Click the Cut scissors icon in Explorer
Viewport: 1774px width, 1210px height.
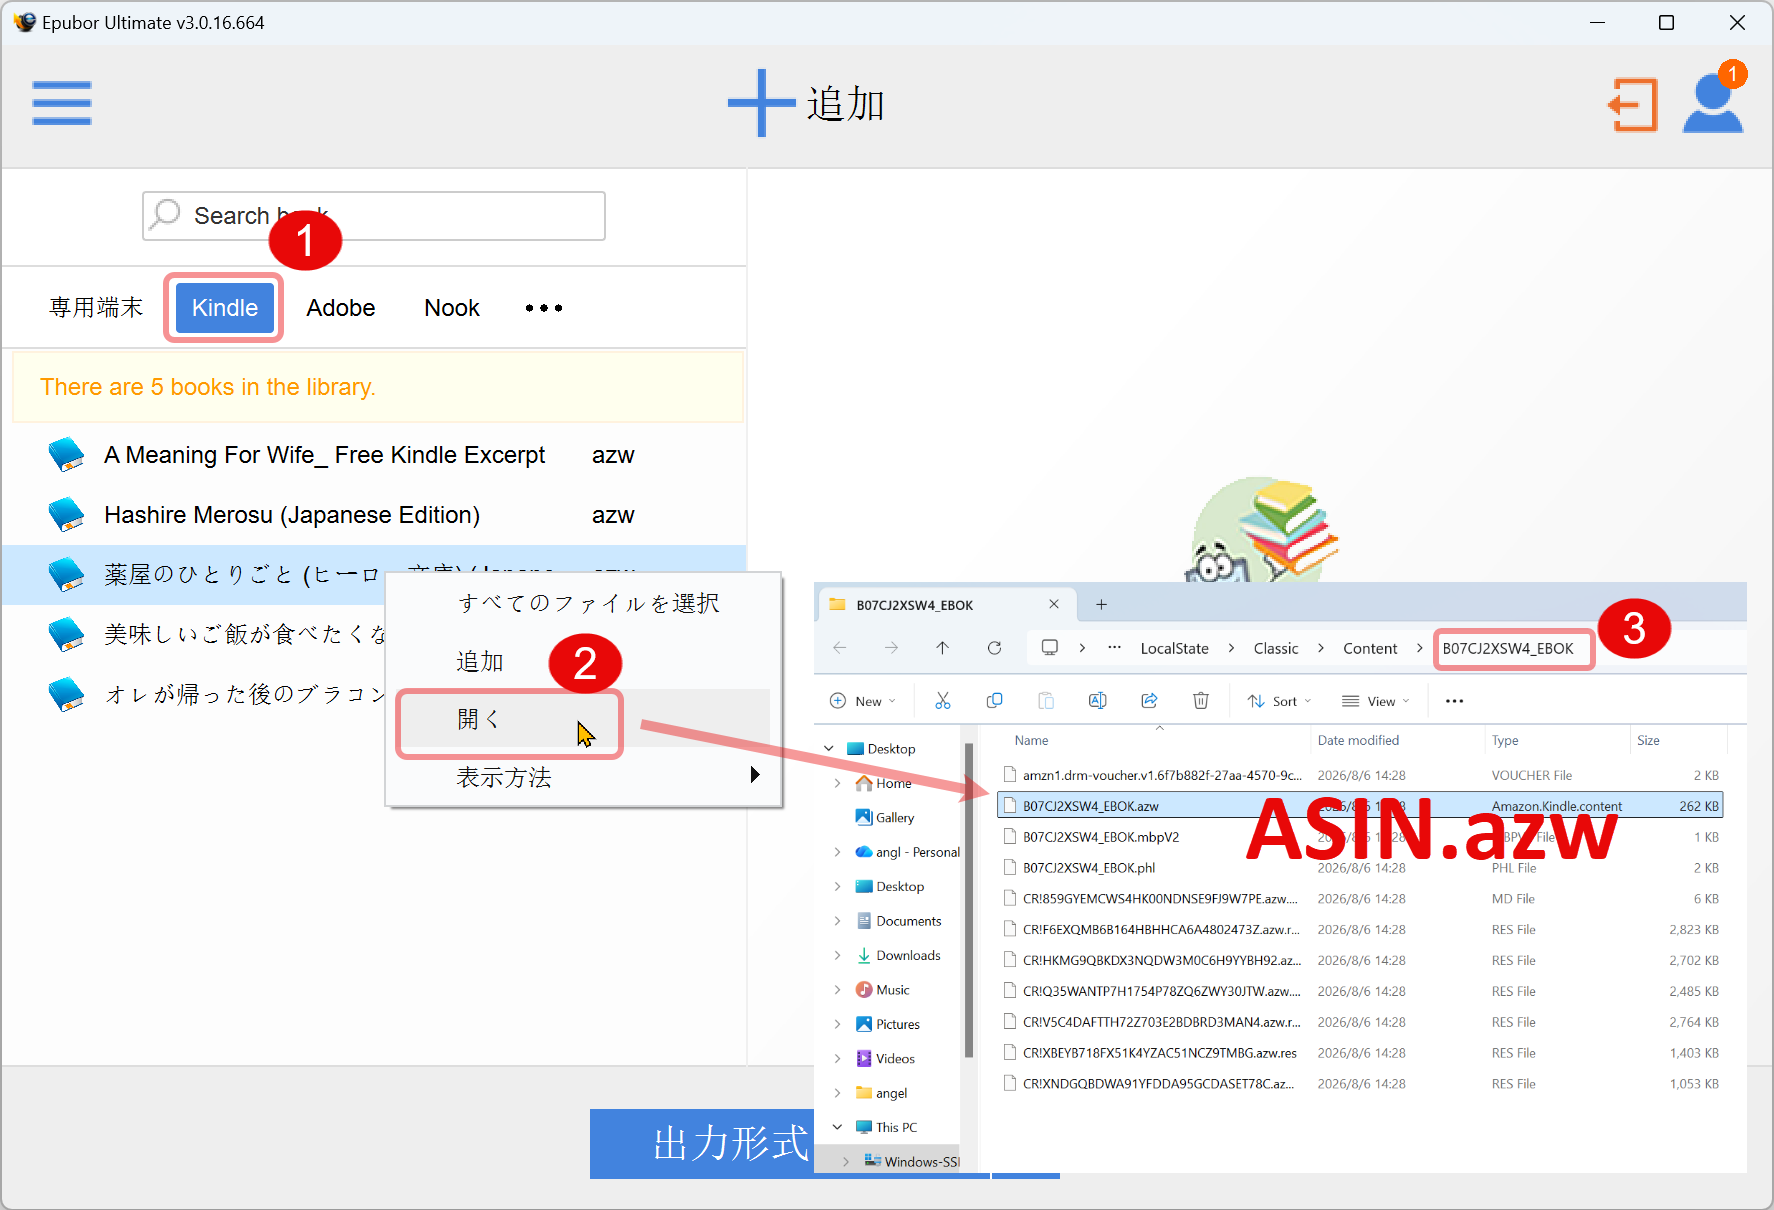[x=943, y=701]
